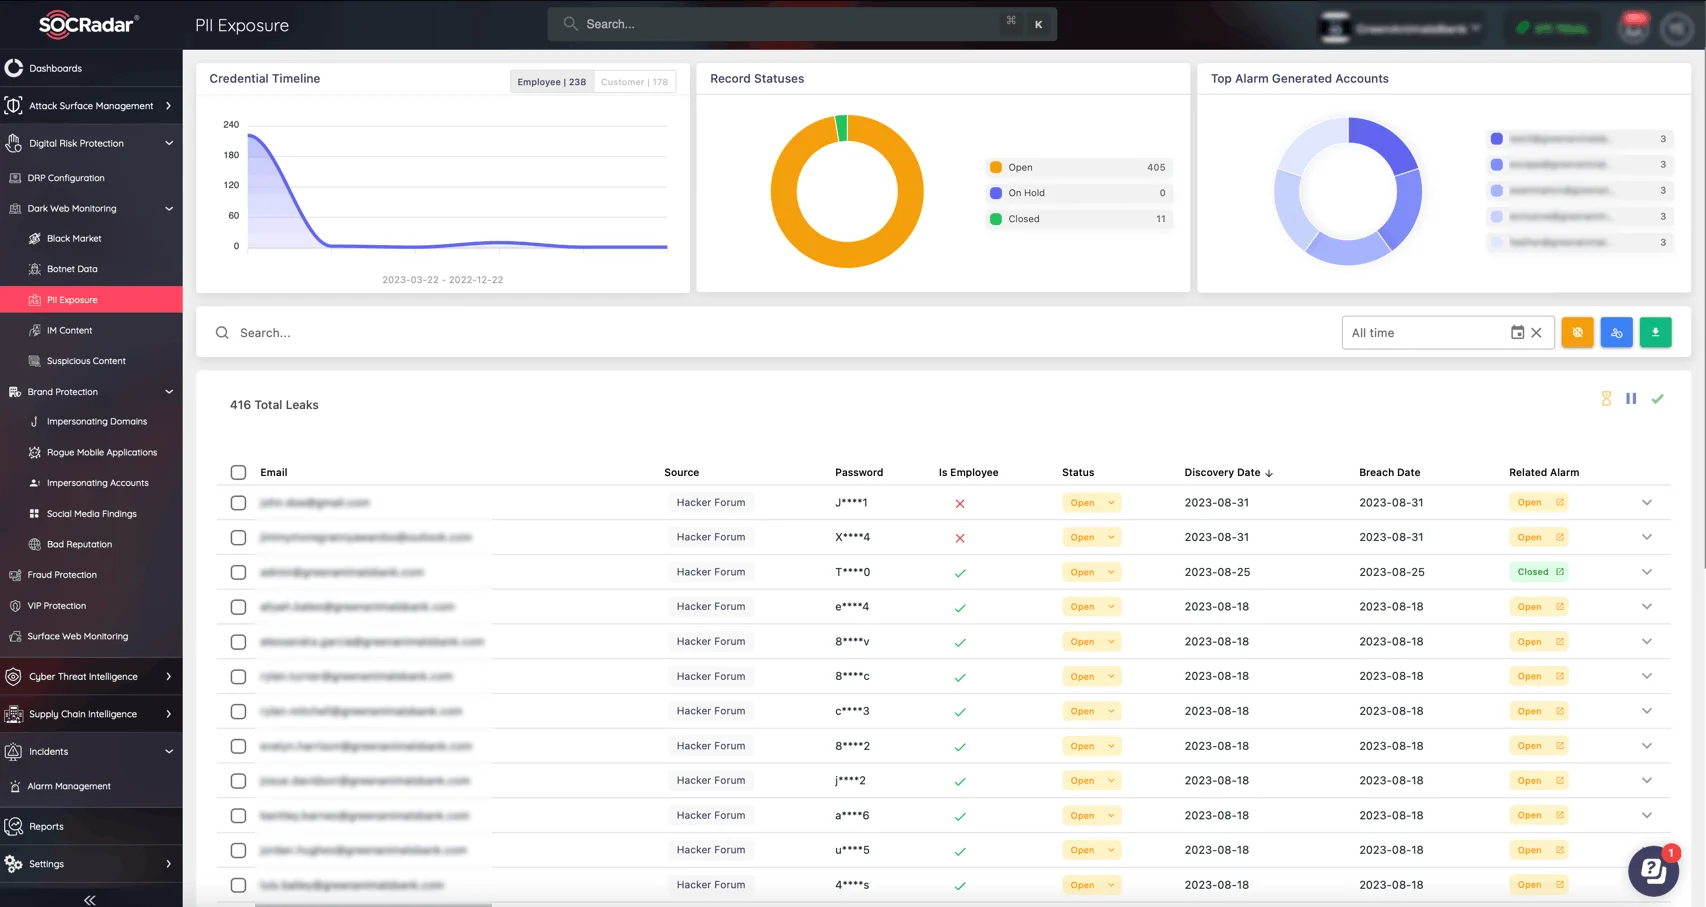Check the row with password X****4
Screen dimensions: 1706x907
[x=238, y=538]
